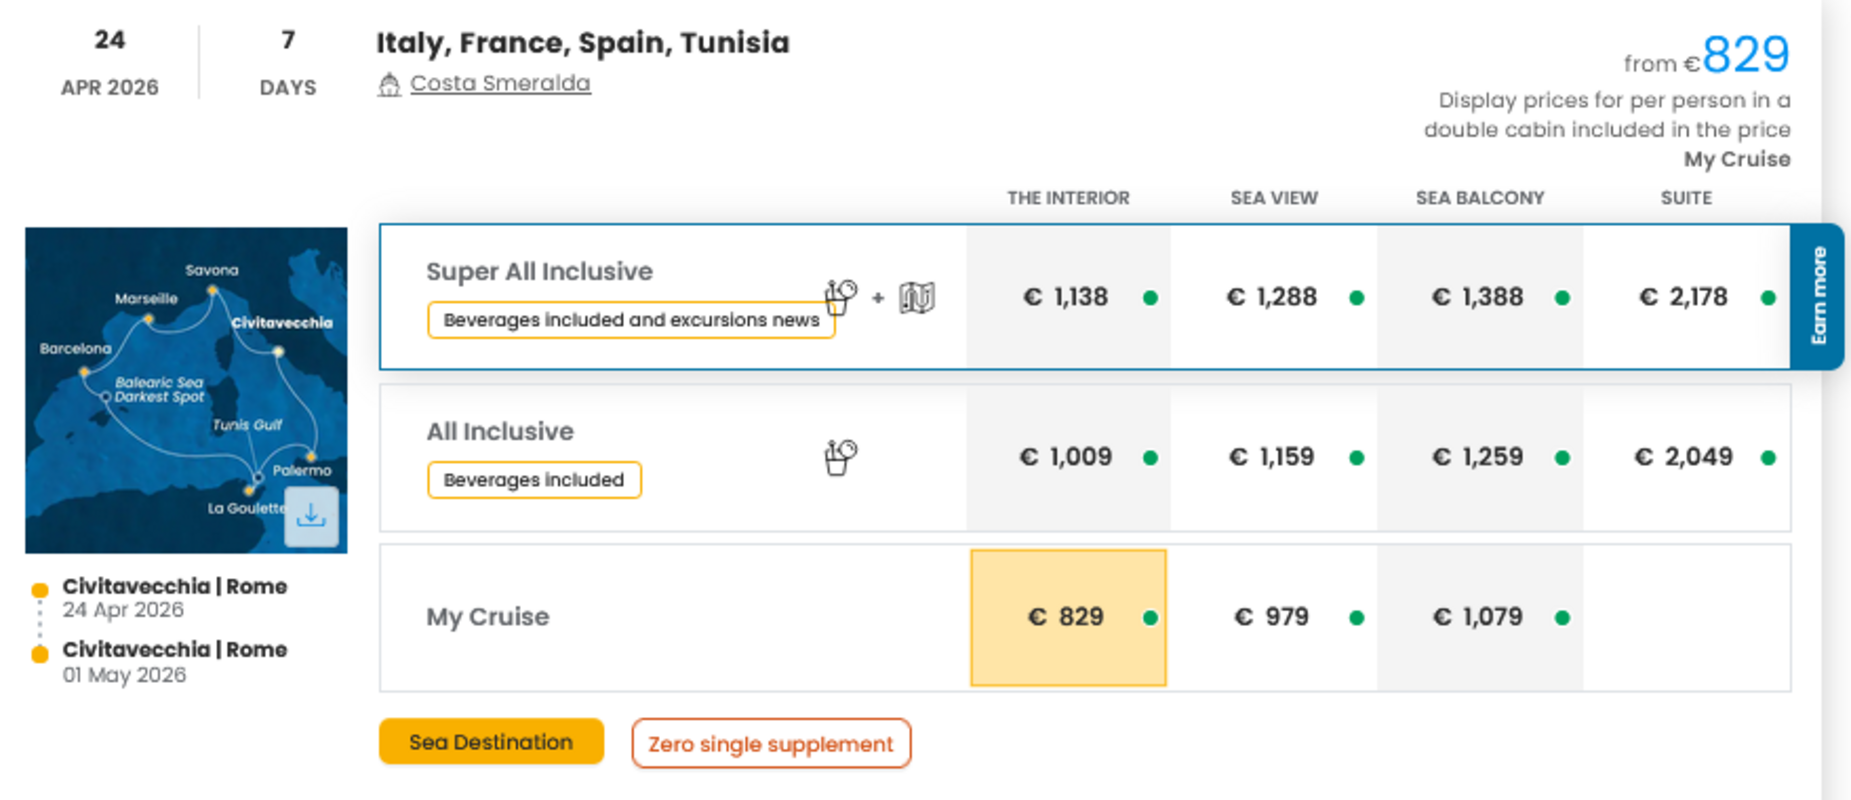
Task: Select the highlighted €829 Interior cell
Action: tap(1067, 617)
